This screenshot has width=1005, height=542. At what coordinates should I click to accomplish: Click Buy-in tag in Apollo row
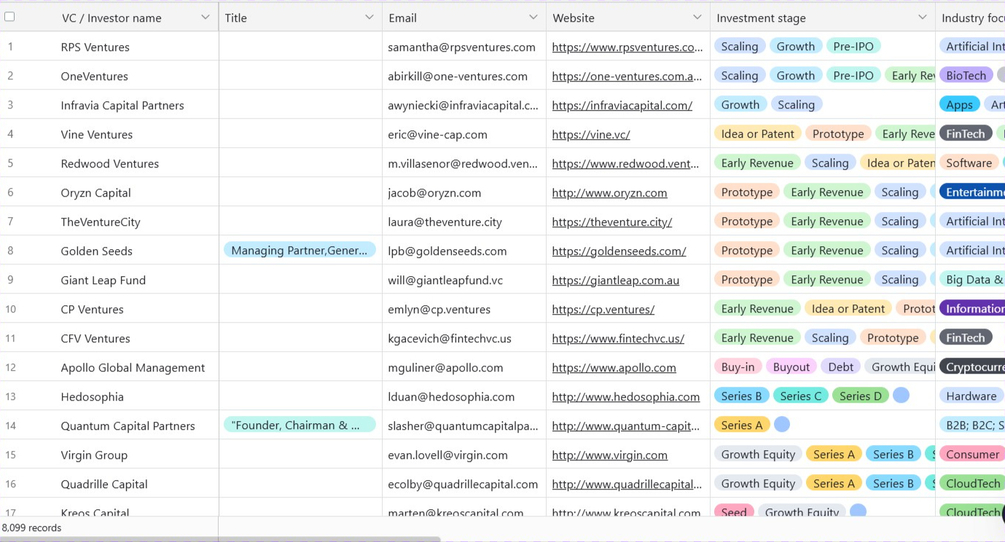pos(738,367)
